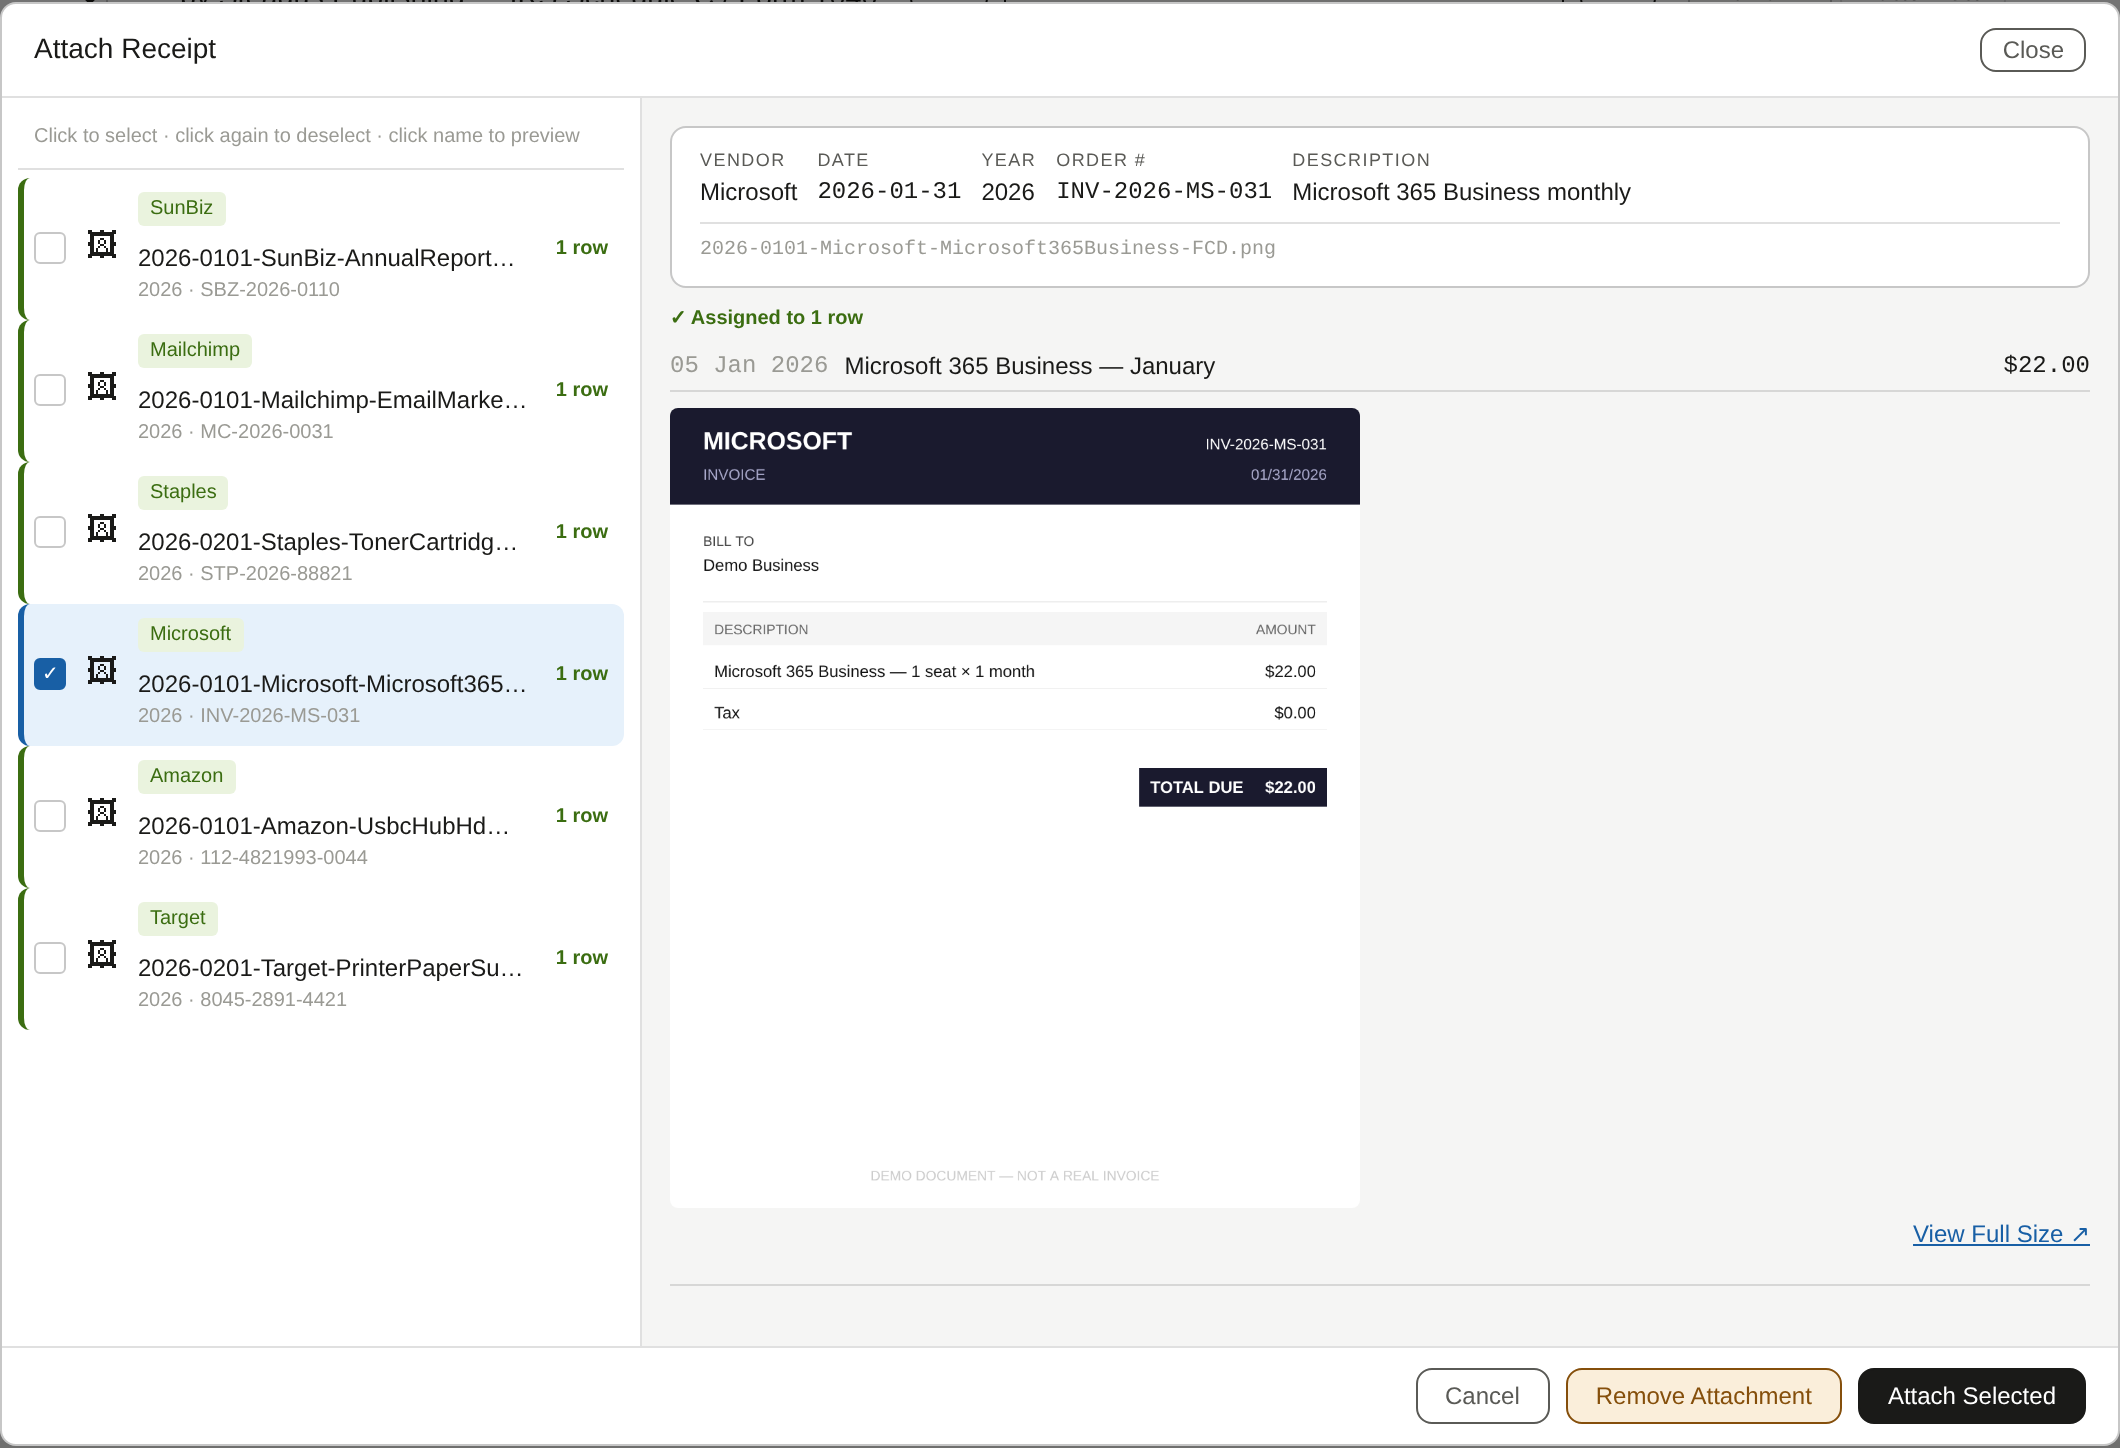
Task: Click the image icon of the Mailchimp receipt
Action: point(102,387)
